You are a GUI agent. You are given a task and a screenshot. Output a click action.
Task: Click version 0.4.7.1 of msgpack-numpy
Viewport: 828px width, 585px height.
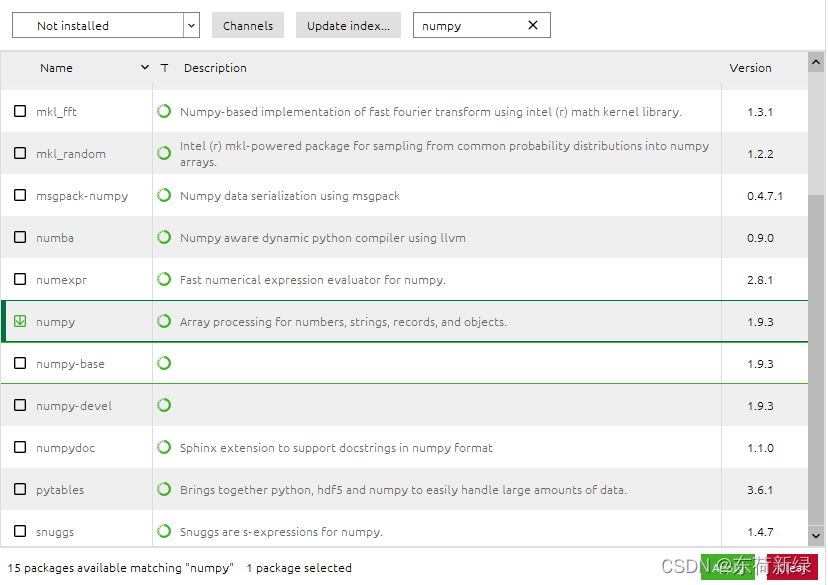click(765, 196)
